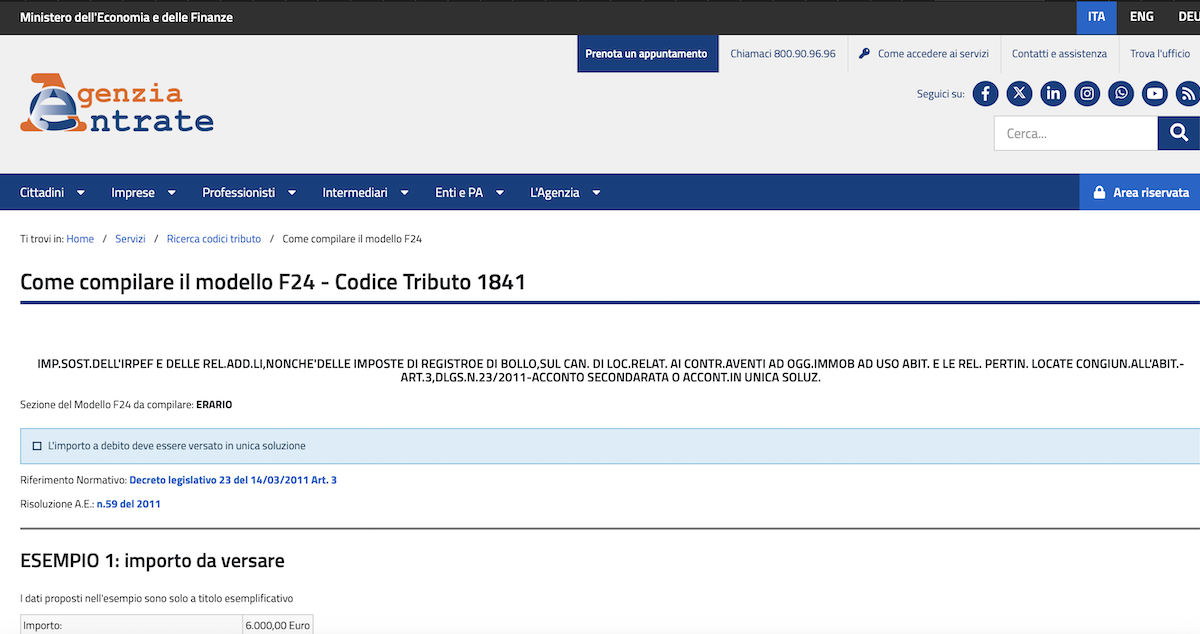Open the YouTube social icon
This screenshot has height=634, width=1200.
[1155, 94]
